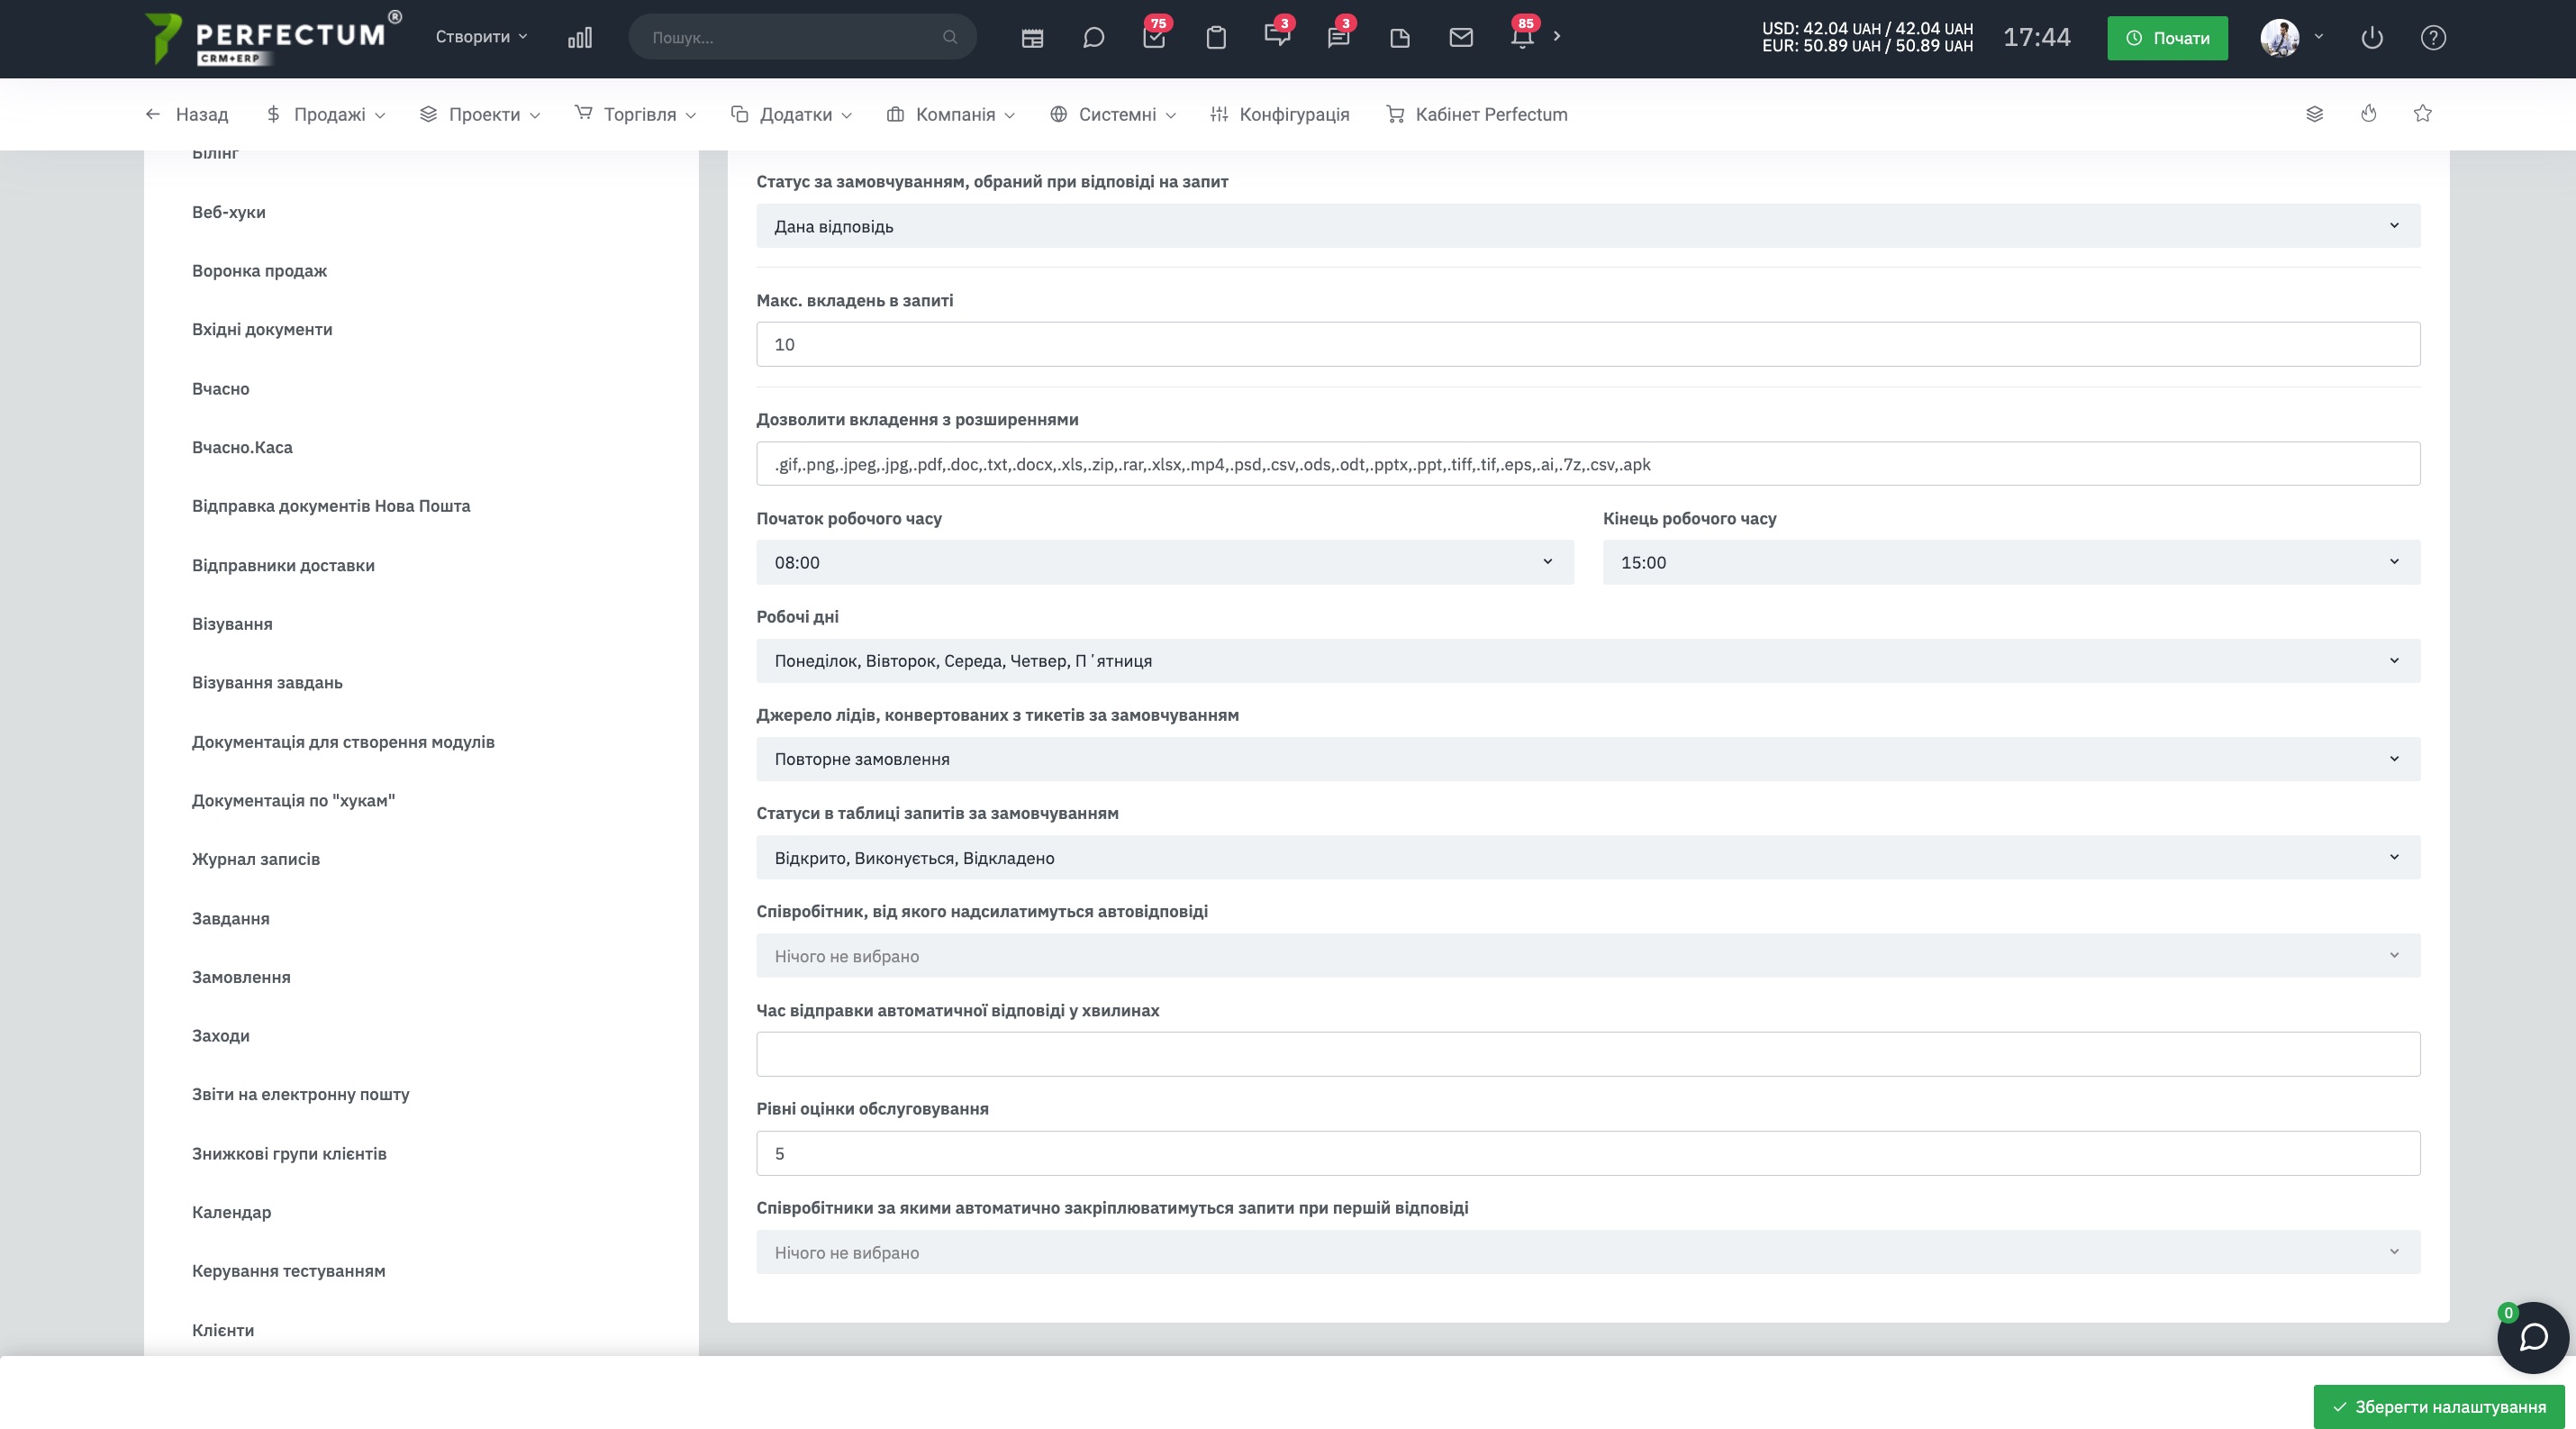Viewport: 2576px width, 1429px height.
Task: Open the Торгівля menu
Action: point(635,114)
